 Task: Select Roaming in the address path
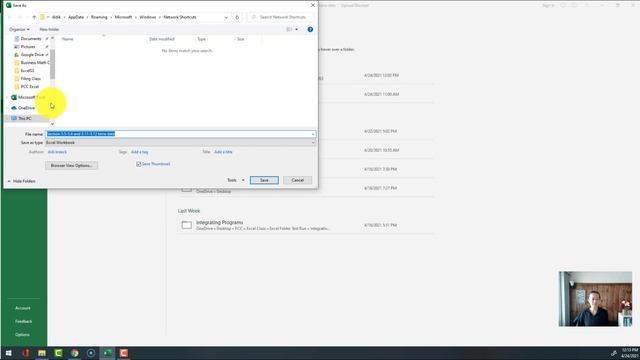point(99,17)
